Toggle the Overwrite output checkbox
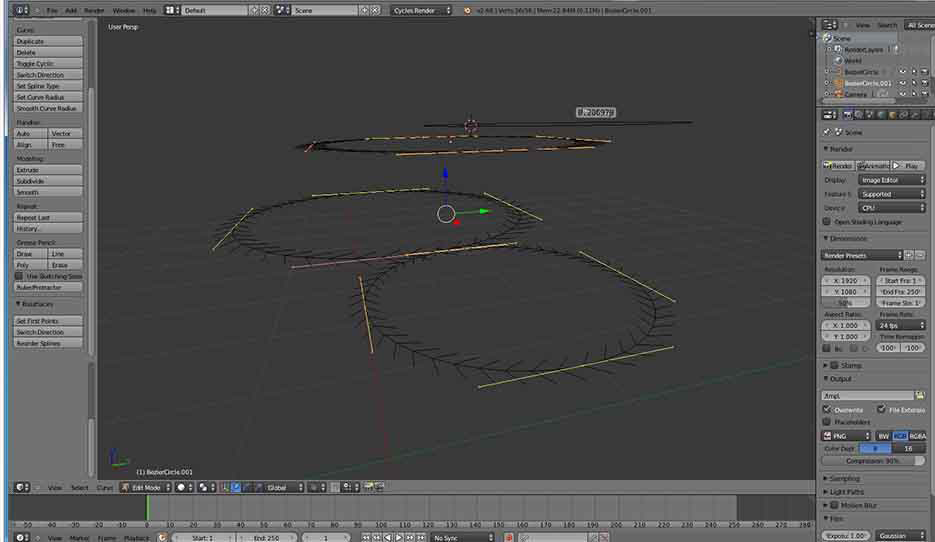 coord(827,409)
